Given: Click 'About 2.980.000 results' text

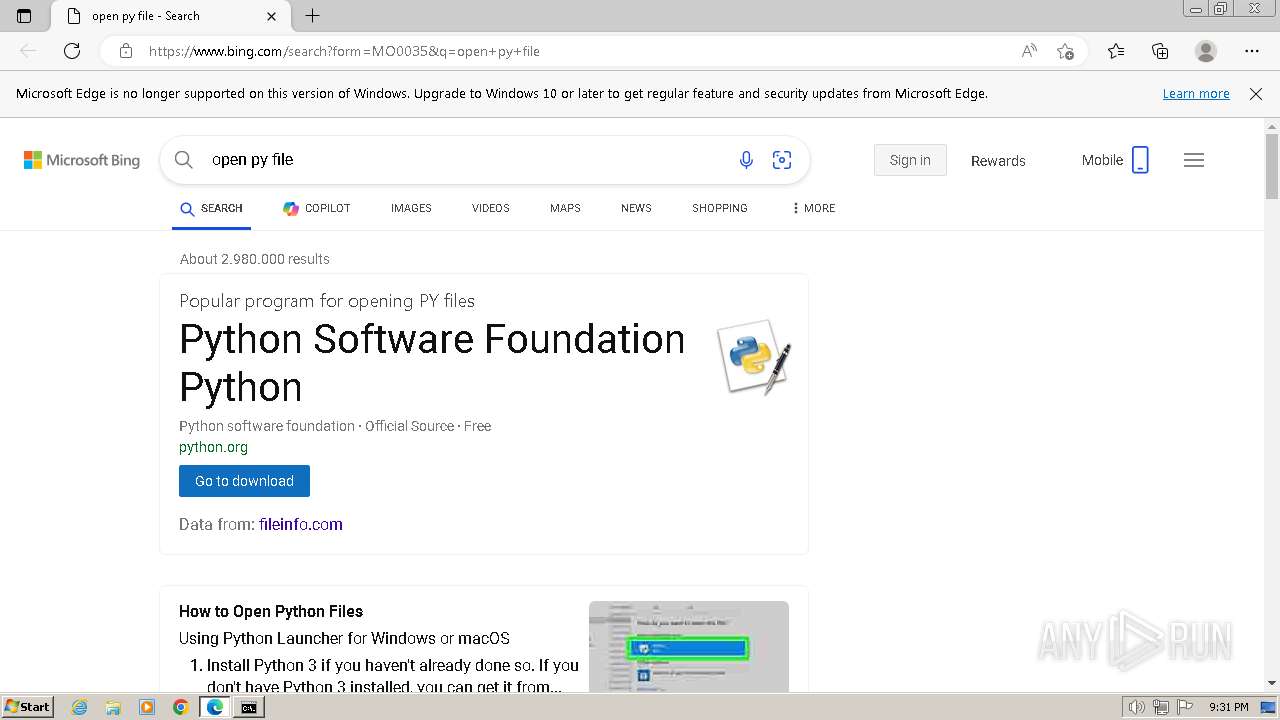Looking at the screenshot, I should 255,259.
